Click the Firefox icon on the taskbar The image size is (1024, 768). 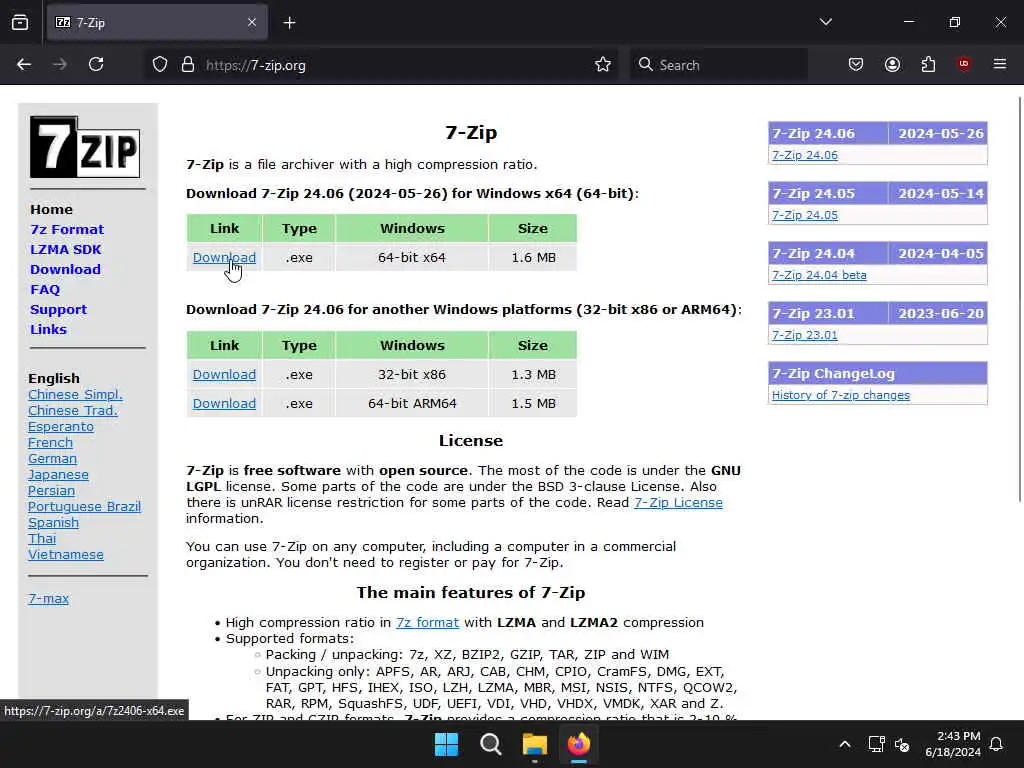[x=579, y=744]
